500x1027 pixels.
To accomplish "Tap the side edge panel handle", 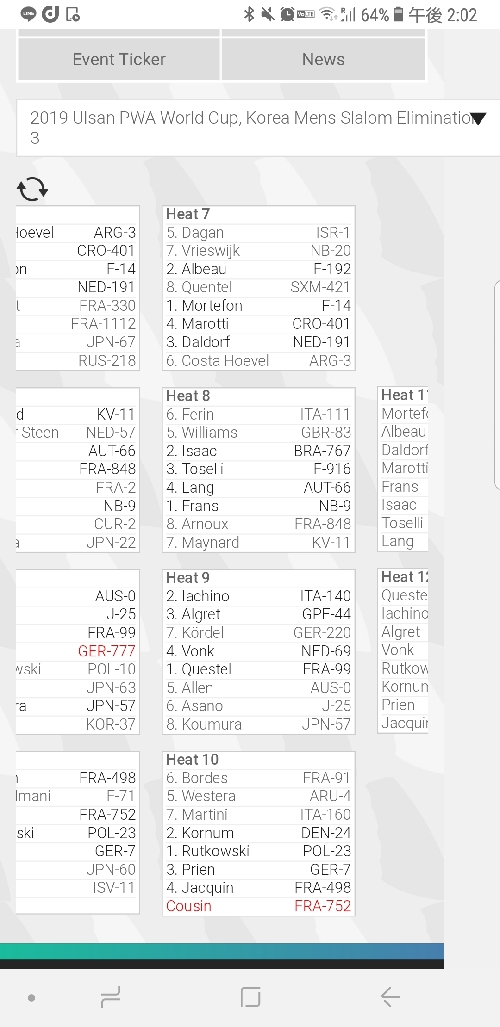I will (x=496, y=384).
